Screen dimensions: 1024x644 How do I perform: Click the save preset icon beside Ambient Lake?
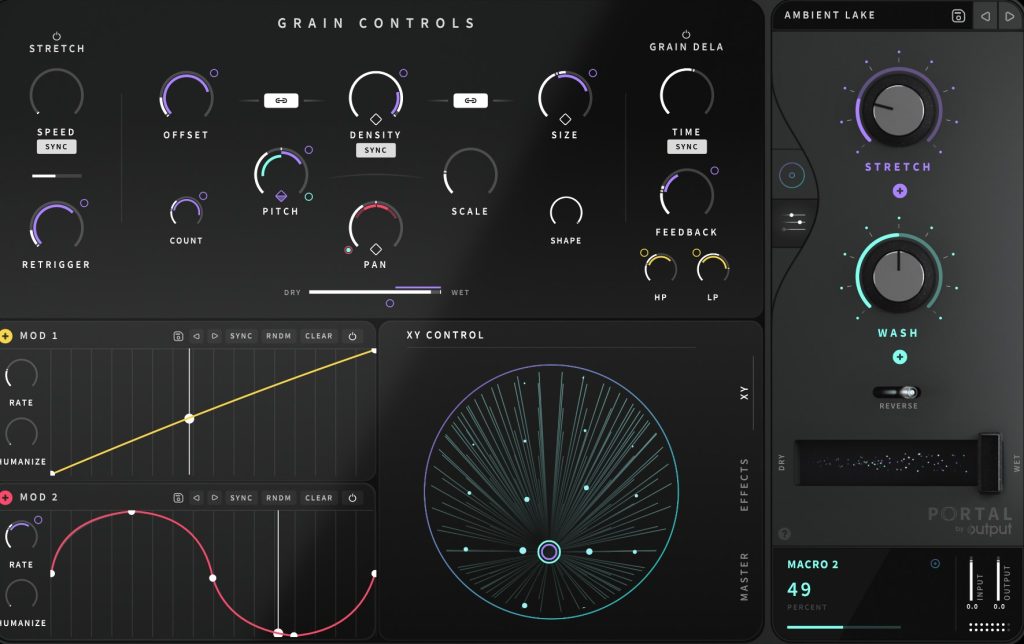click(958, 15)
